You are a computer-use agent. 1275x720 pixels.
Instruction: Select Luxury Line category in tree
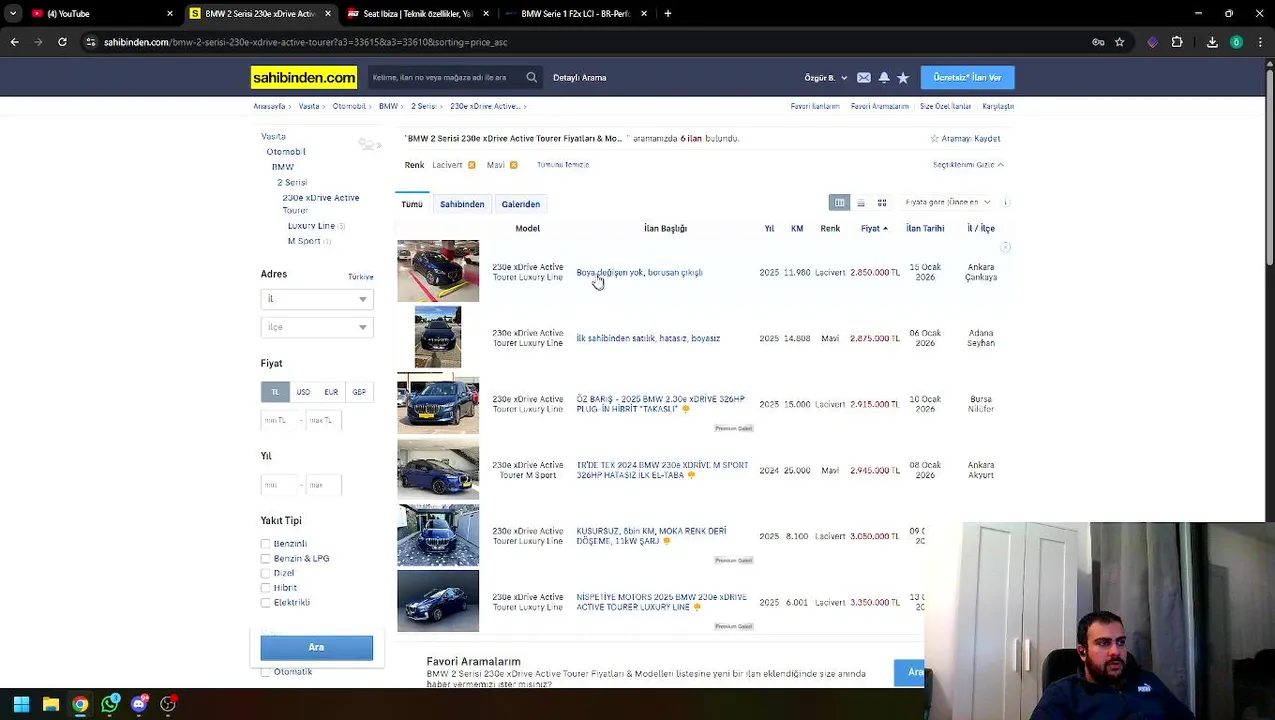pos(311,226)
